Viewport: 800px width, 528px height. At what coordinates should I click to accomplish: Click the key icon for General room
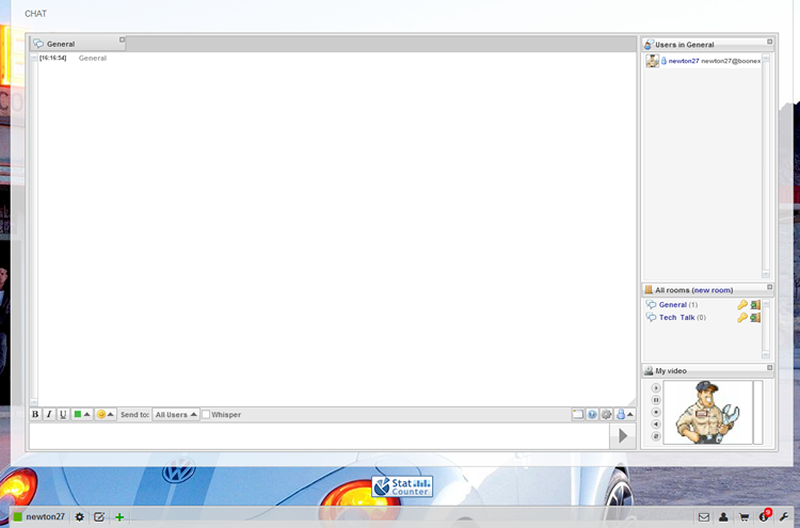tap(742, 305)
